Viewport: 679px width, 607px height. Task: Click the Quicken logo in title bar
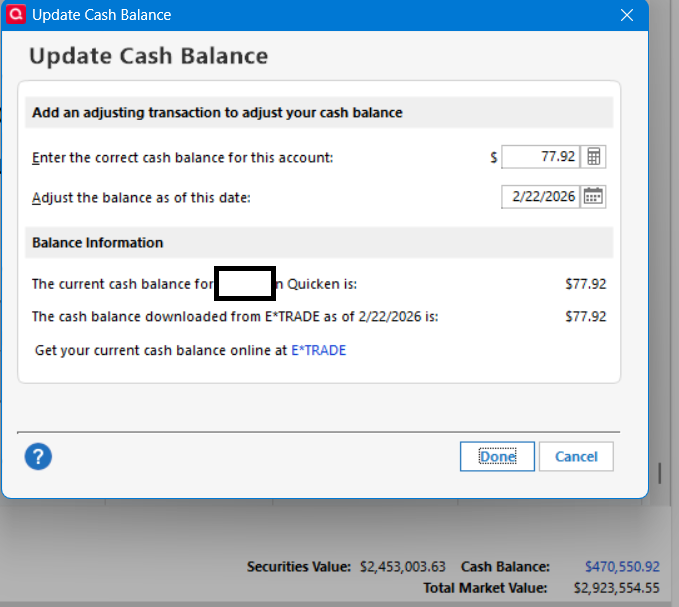(16, 14)
